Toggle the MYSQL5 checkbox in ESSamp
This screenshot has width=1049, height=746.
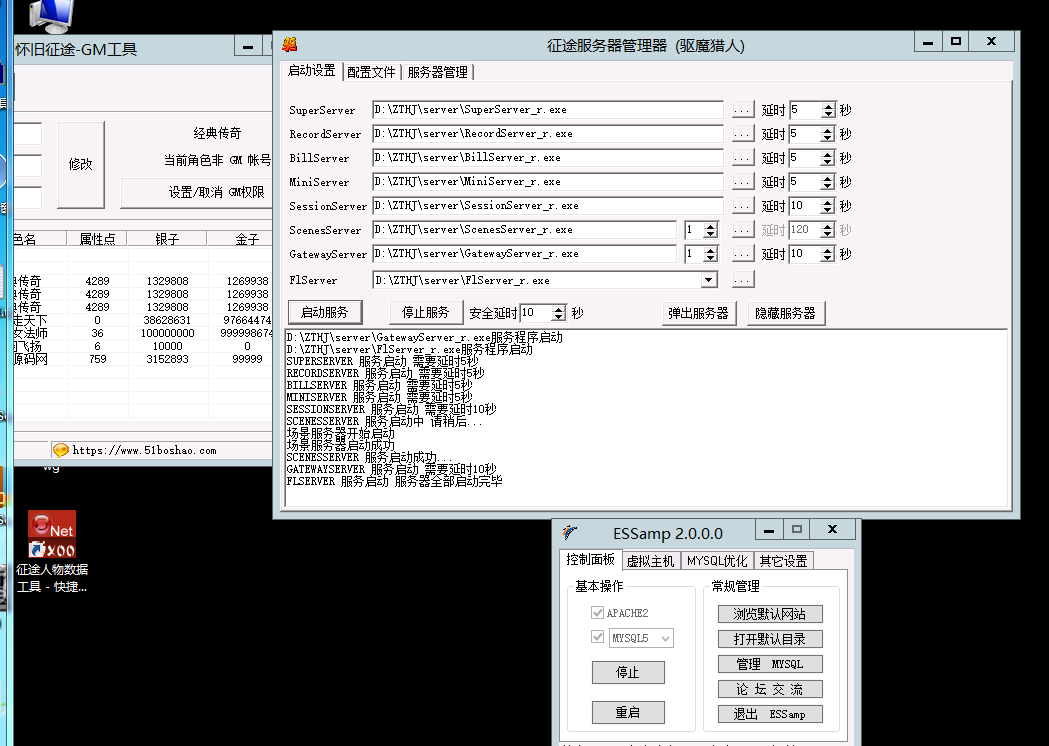click(595, 637)
